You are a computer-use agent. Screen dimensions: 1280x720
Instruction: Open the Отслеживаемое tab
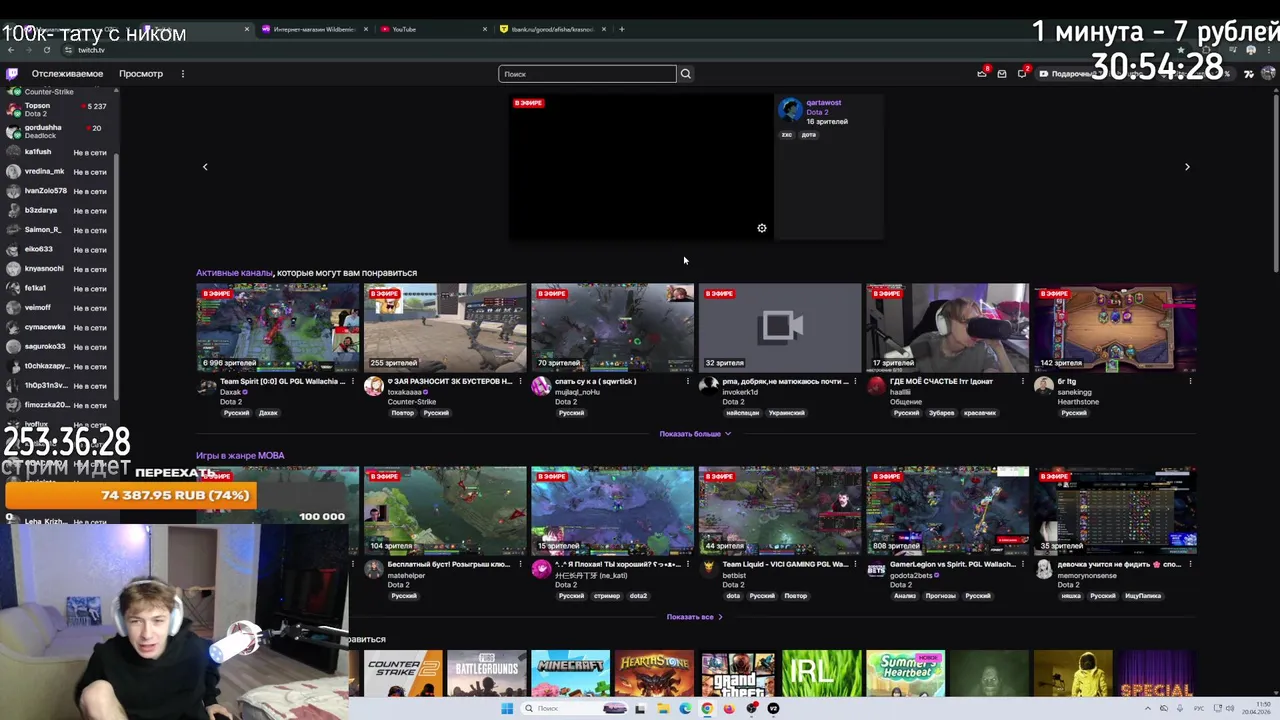pyautogui.click(x=67, y=74)
